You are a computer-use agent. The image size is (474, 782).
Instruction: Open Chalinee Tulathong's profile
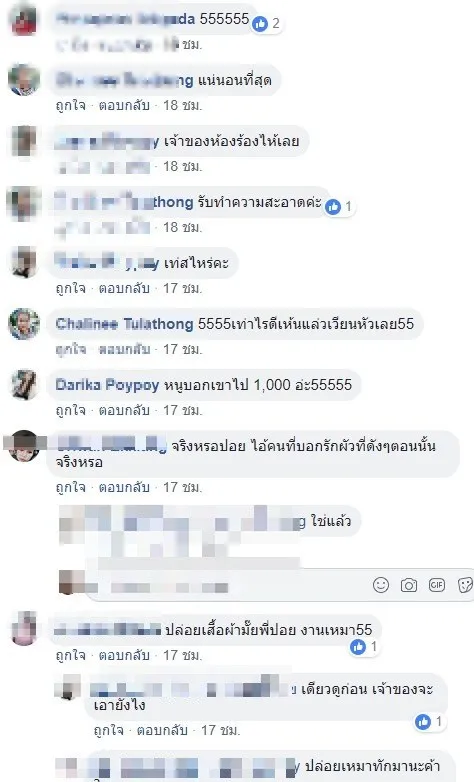pos(124,324)
